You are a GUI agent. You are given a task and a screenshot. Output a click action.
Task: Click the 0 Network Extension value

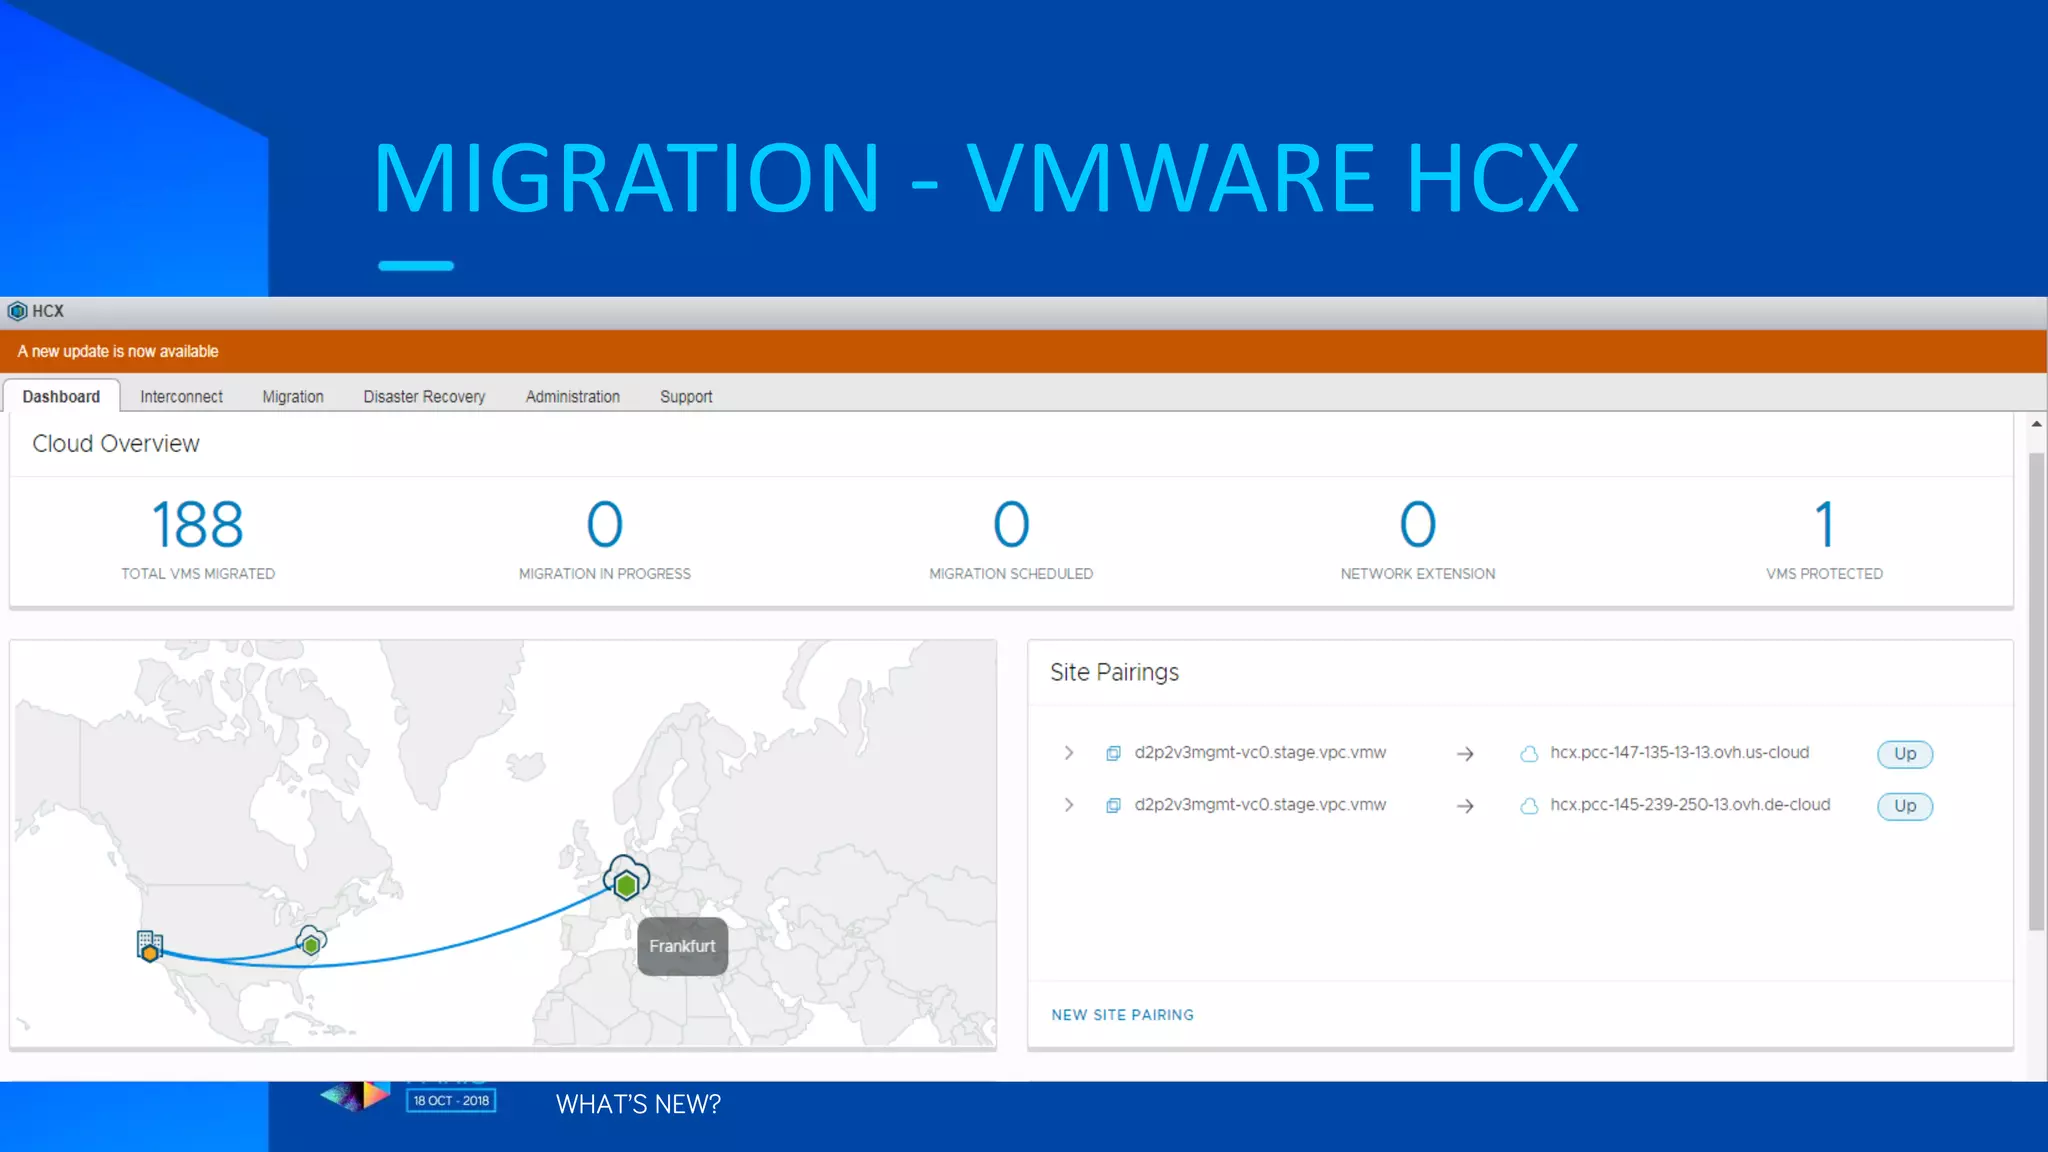tap(1418, 524)
